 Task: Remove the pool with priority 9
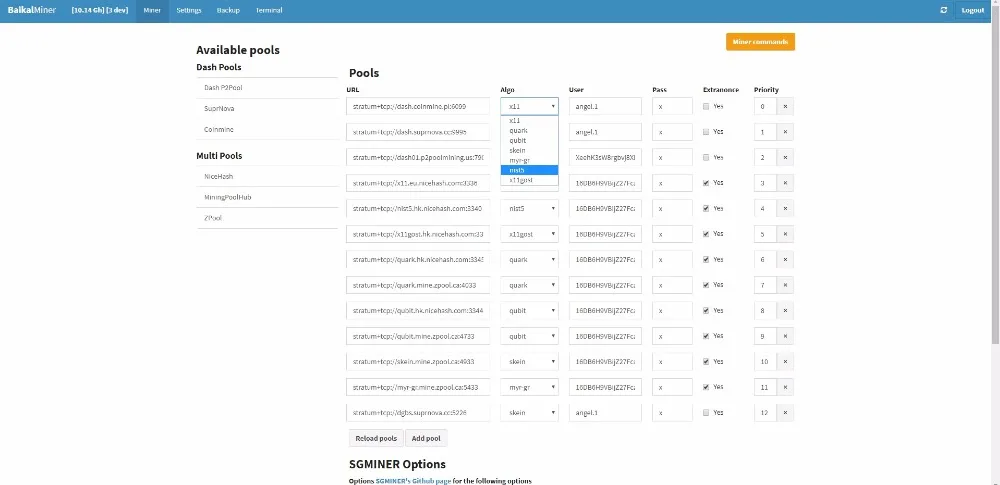click(785, 336)
